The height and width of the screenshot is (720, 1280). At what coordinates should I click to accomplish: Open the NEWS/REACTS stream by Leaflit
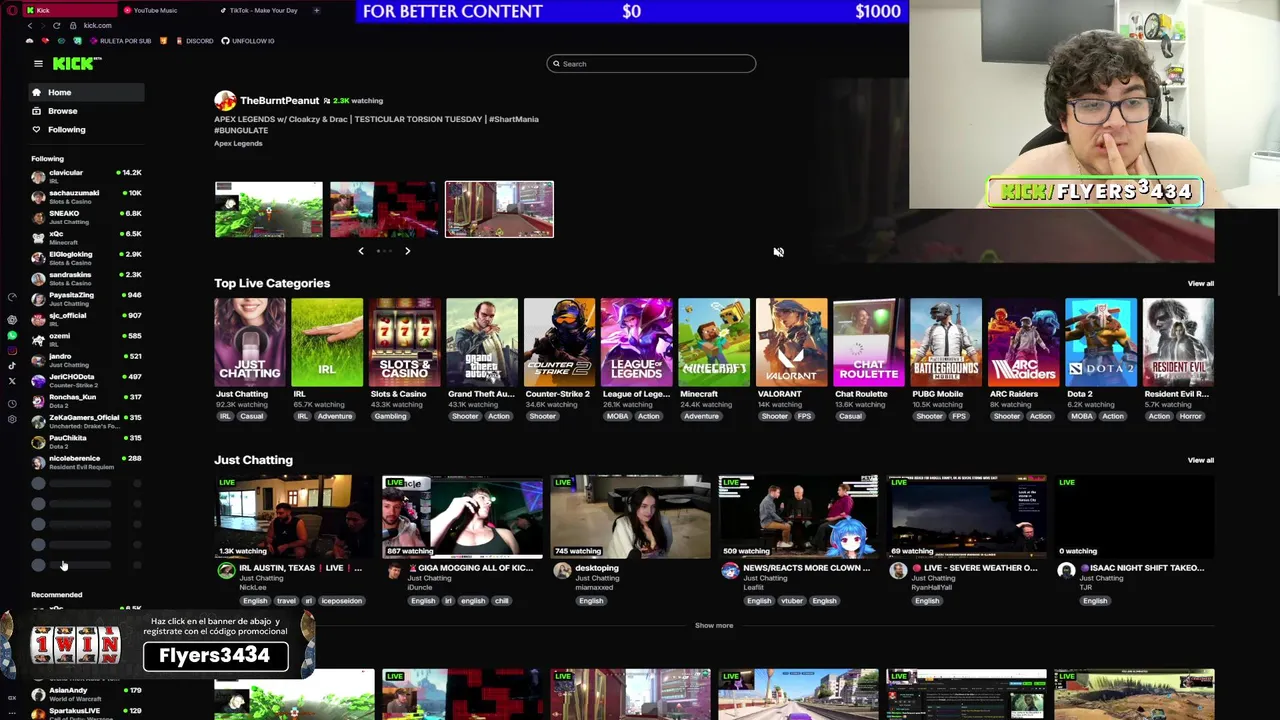(798, 517)
